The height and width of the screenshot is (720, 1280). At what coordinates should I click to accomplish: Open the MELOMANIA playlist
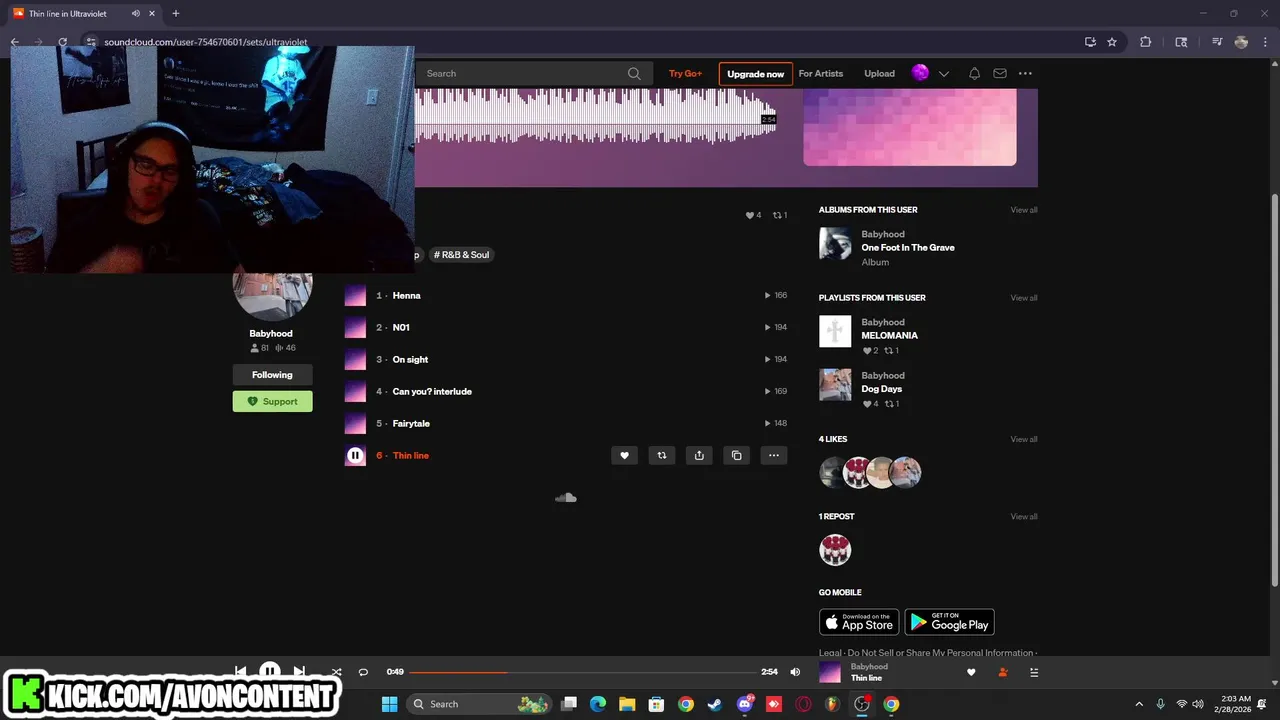(x=889, y=336)
